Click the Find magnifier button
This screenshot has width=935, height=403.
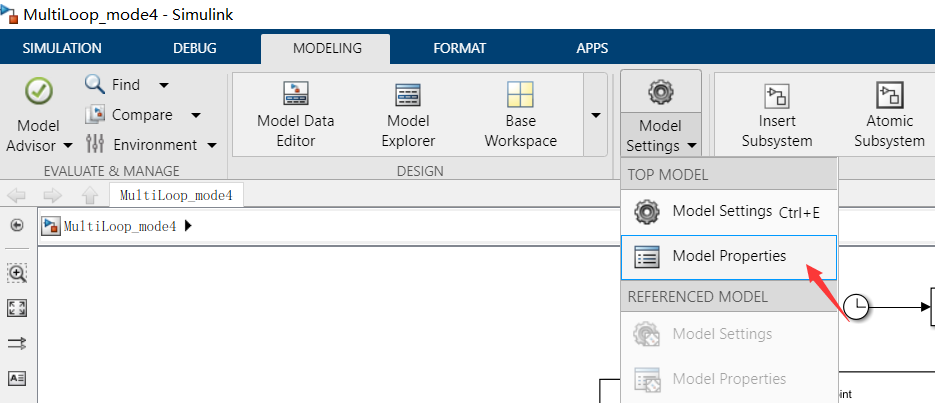112,85
